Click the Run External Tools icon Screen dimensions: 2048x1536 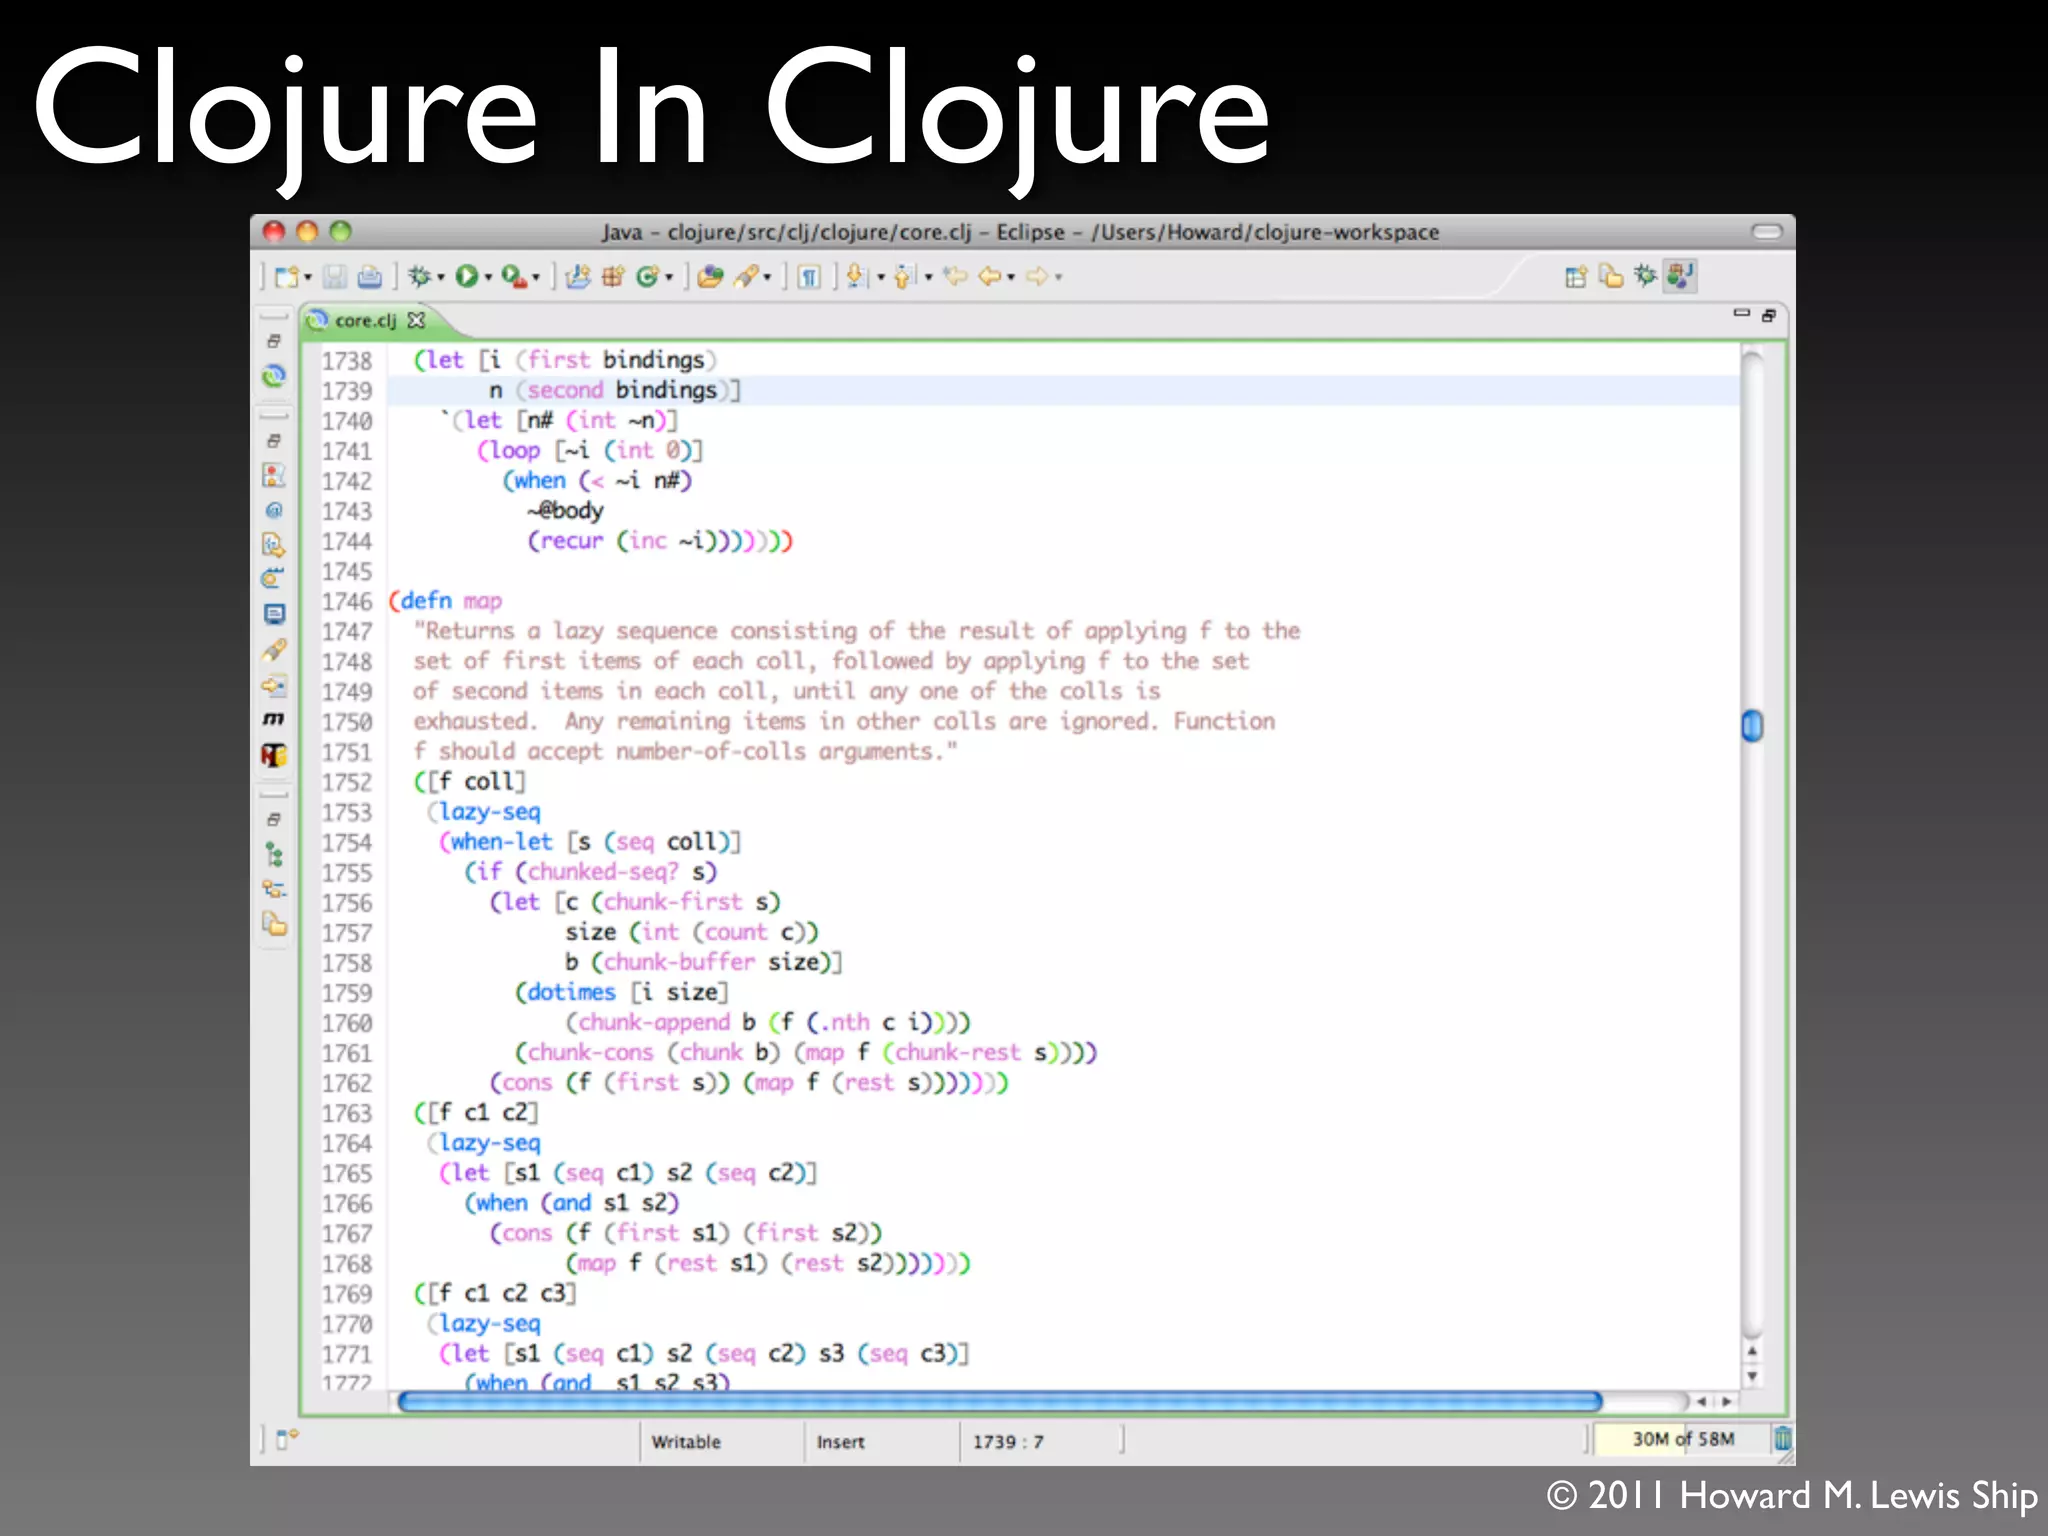coord(514,276)
